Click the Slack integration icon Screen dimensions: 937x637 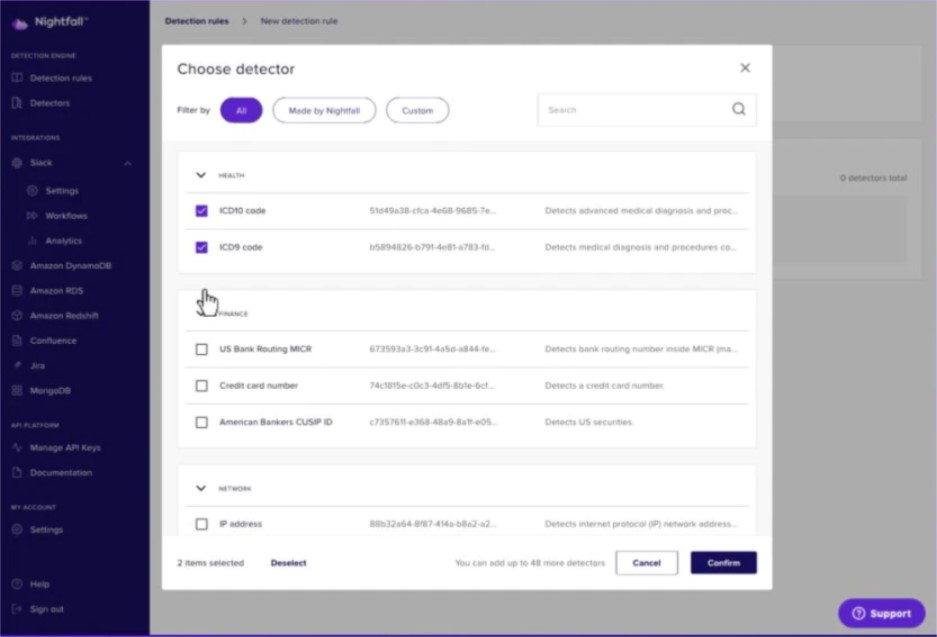tap(17, 163)
